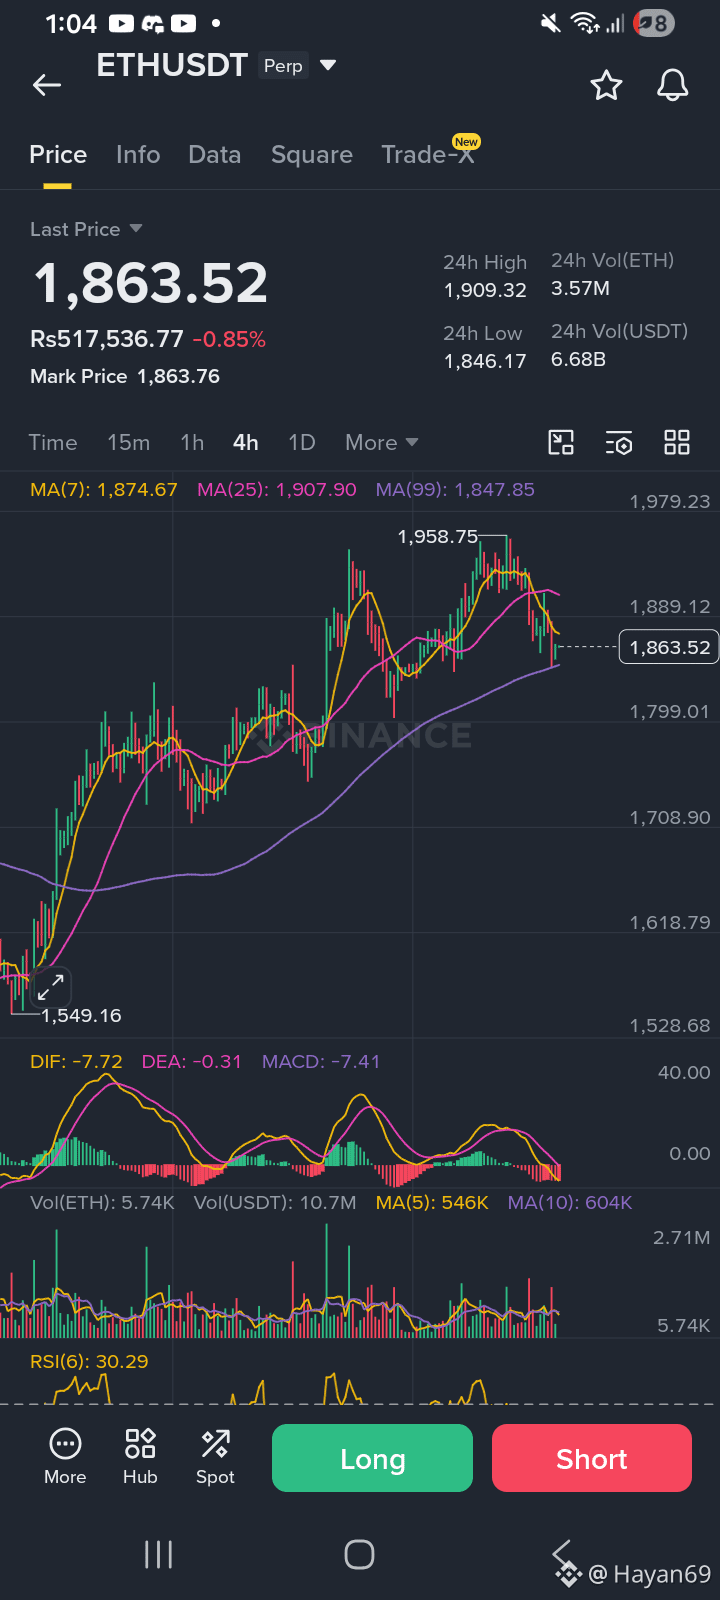
Task: Tap the battery indicator in status bar
Action: pos(655,23)
